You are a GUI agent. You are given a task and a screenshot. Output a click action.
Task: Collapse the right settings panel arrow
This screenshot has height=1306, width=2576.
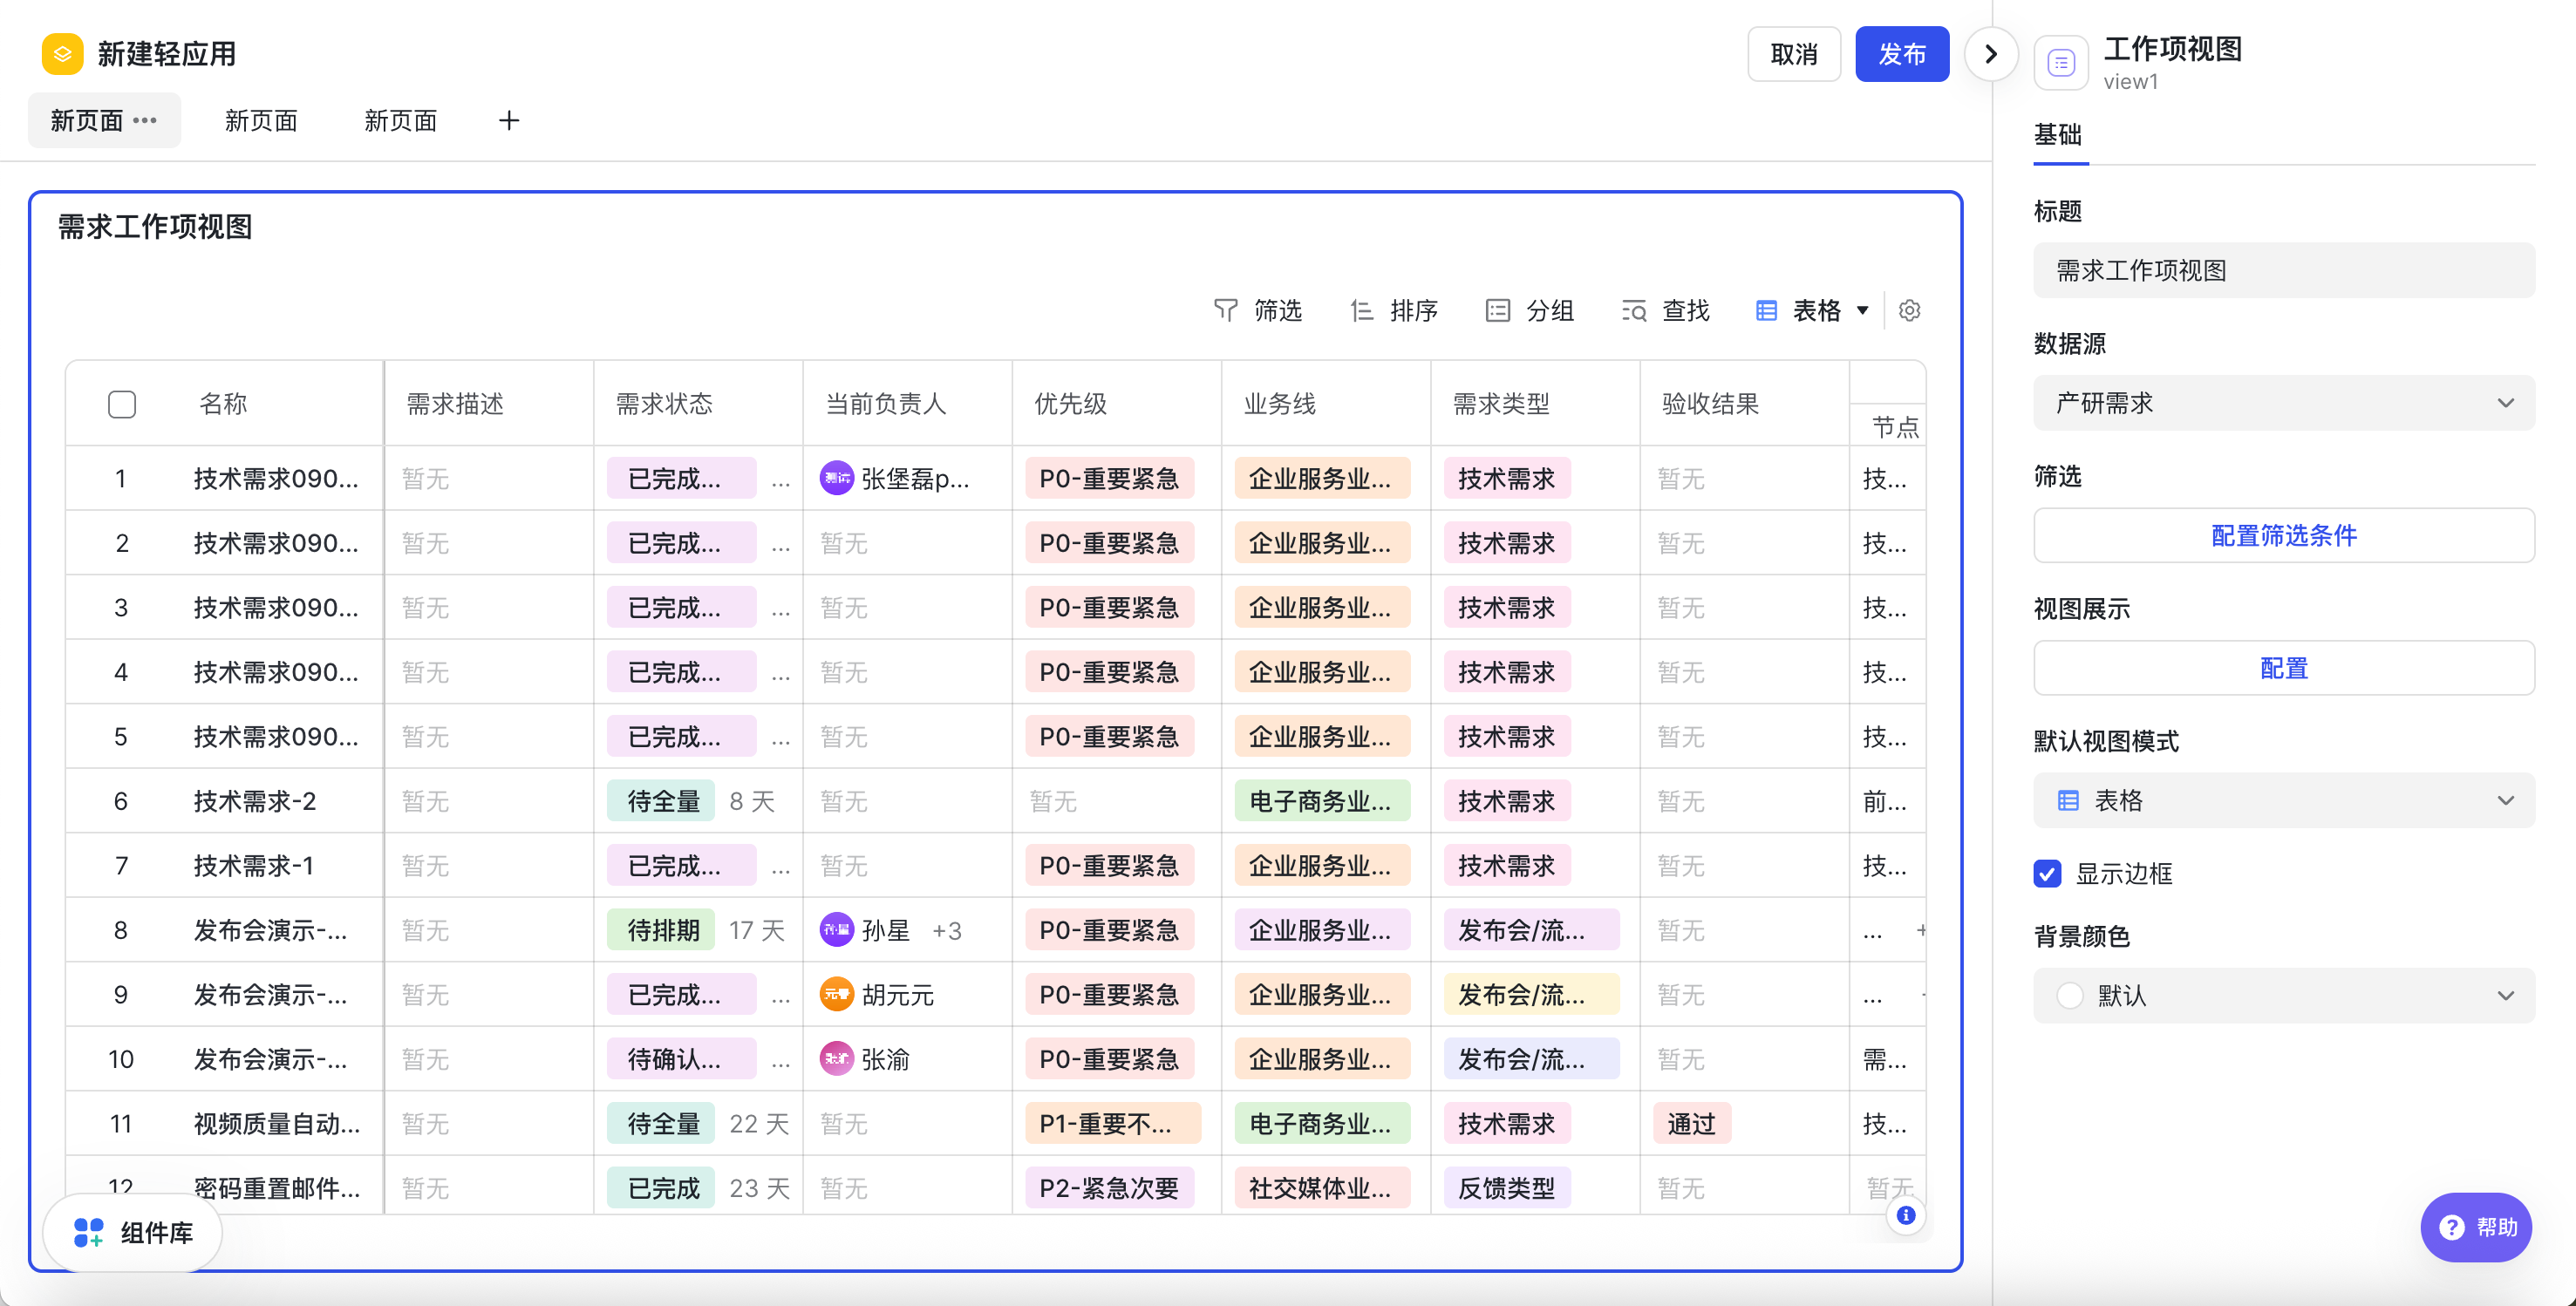pyautogui.click(x=1990, y=54)
